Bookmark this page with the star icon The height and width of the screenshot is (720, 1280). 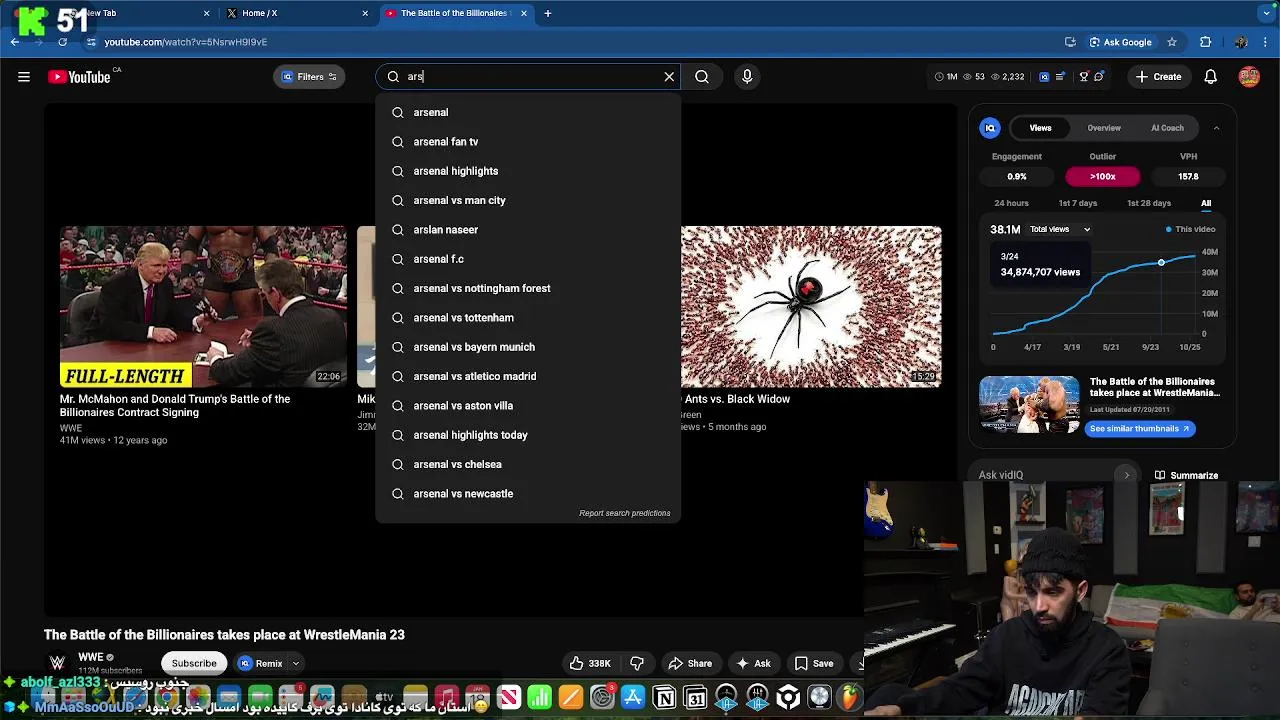tap(1172, 42)
